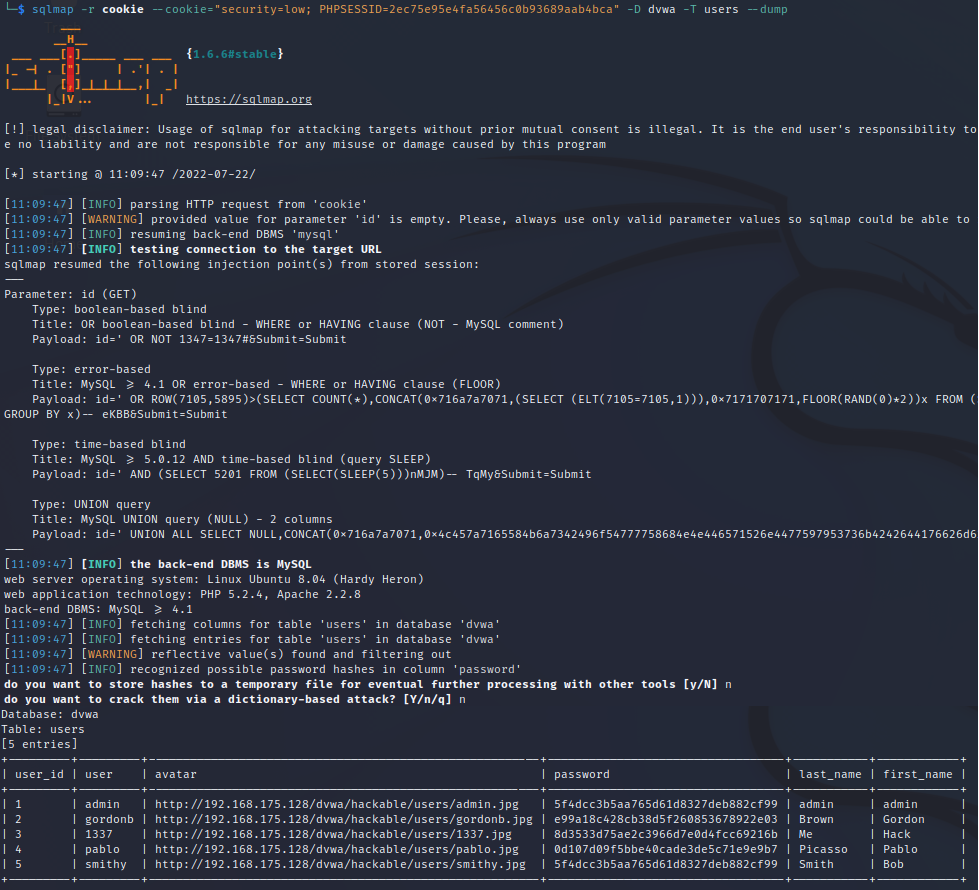The image size is (979, 890).
Task: Click the '[5 entries]' line
Action: (39, 744)
